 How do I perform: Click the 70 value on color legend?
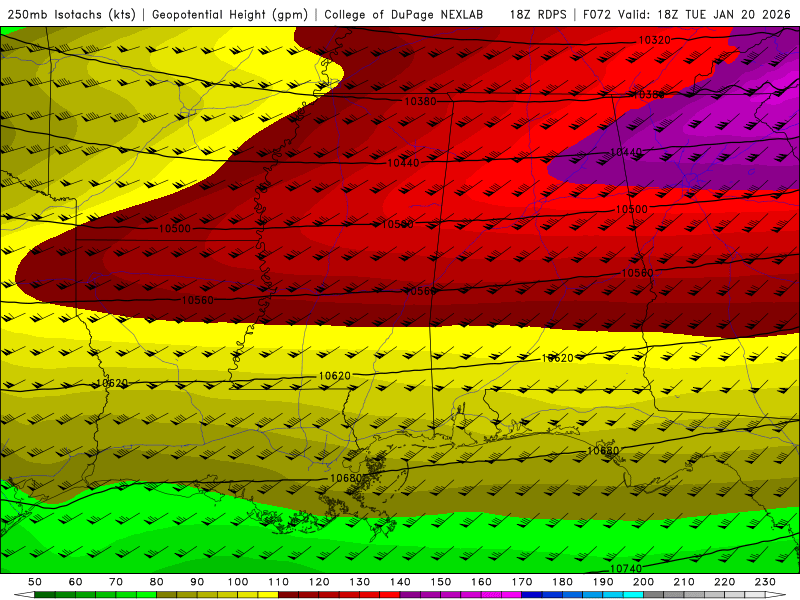116,582
